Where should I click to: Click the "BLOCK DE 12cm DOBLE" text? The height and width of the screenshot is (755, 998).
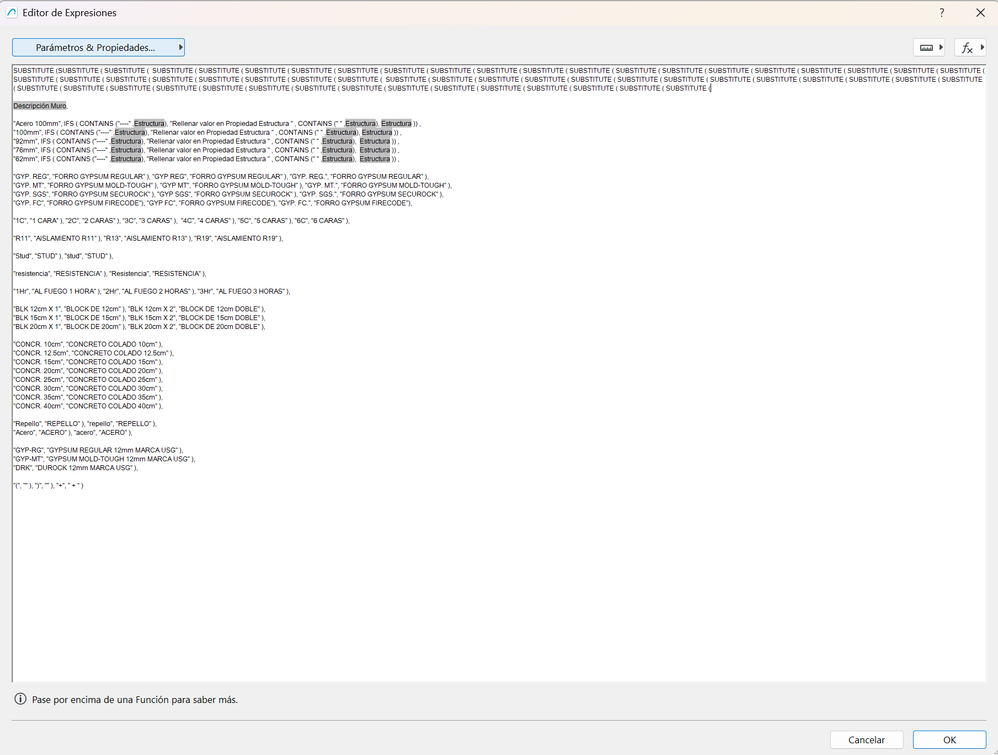219,309
